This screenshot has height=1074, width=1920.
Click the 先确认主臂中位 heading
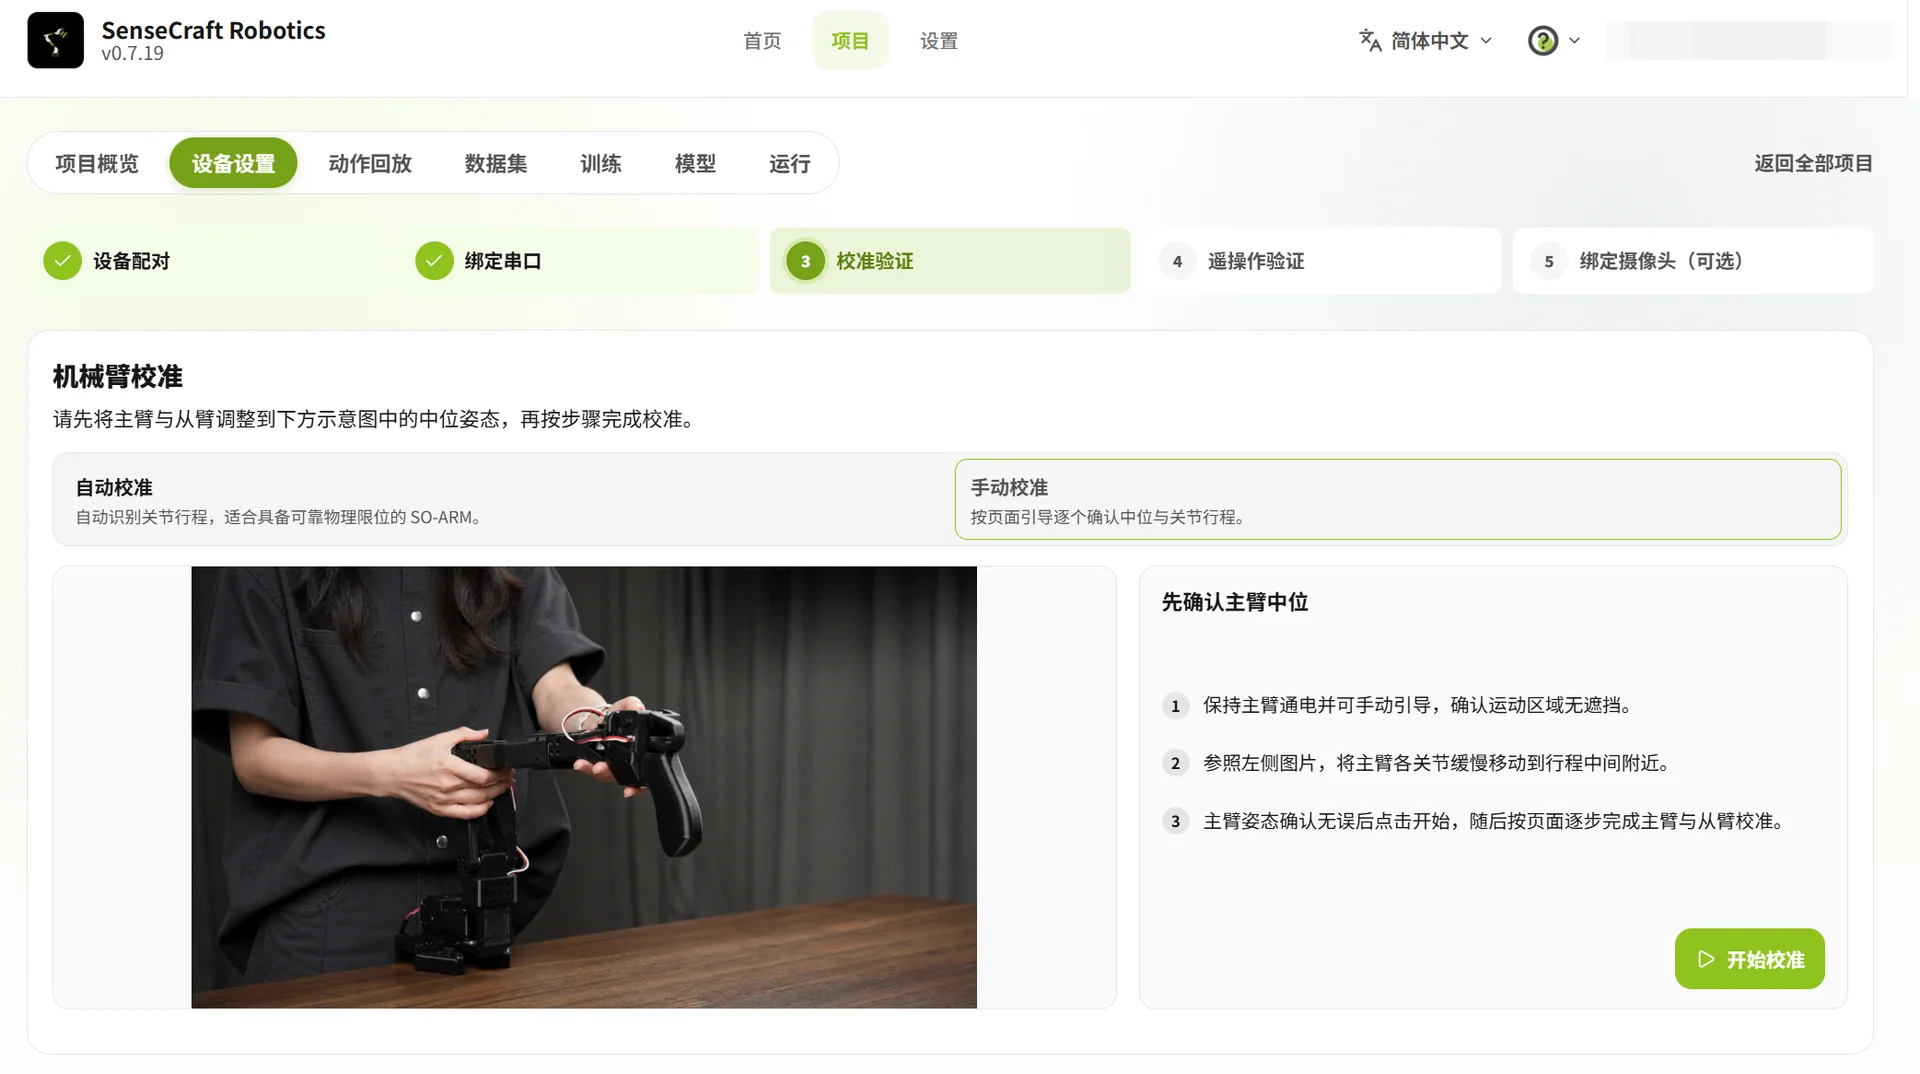(x=1235, y=602)
